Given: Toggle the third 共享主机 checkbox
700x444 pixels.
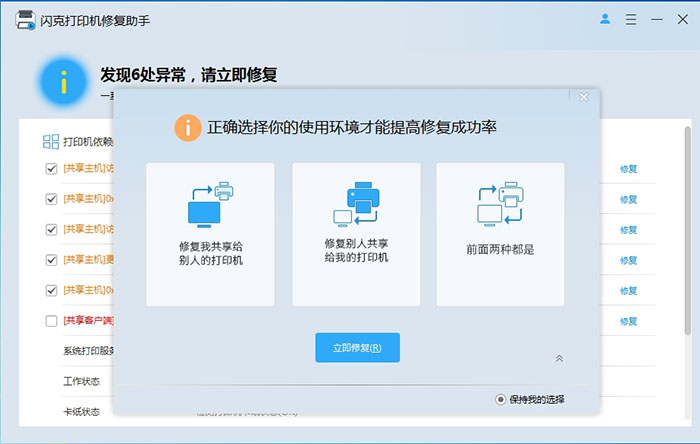Looking at the screenshot, I should click(51, 229).
